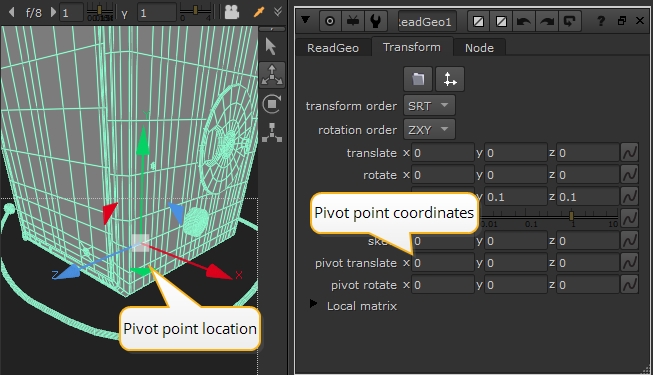653x375 pixels.
Task: Click the snap pivot axis icon button
Action: point(450,79)
